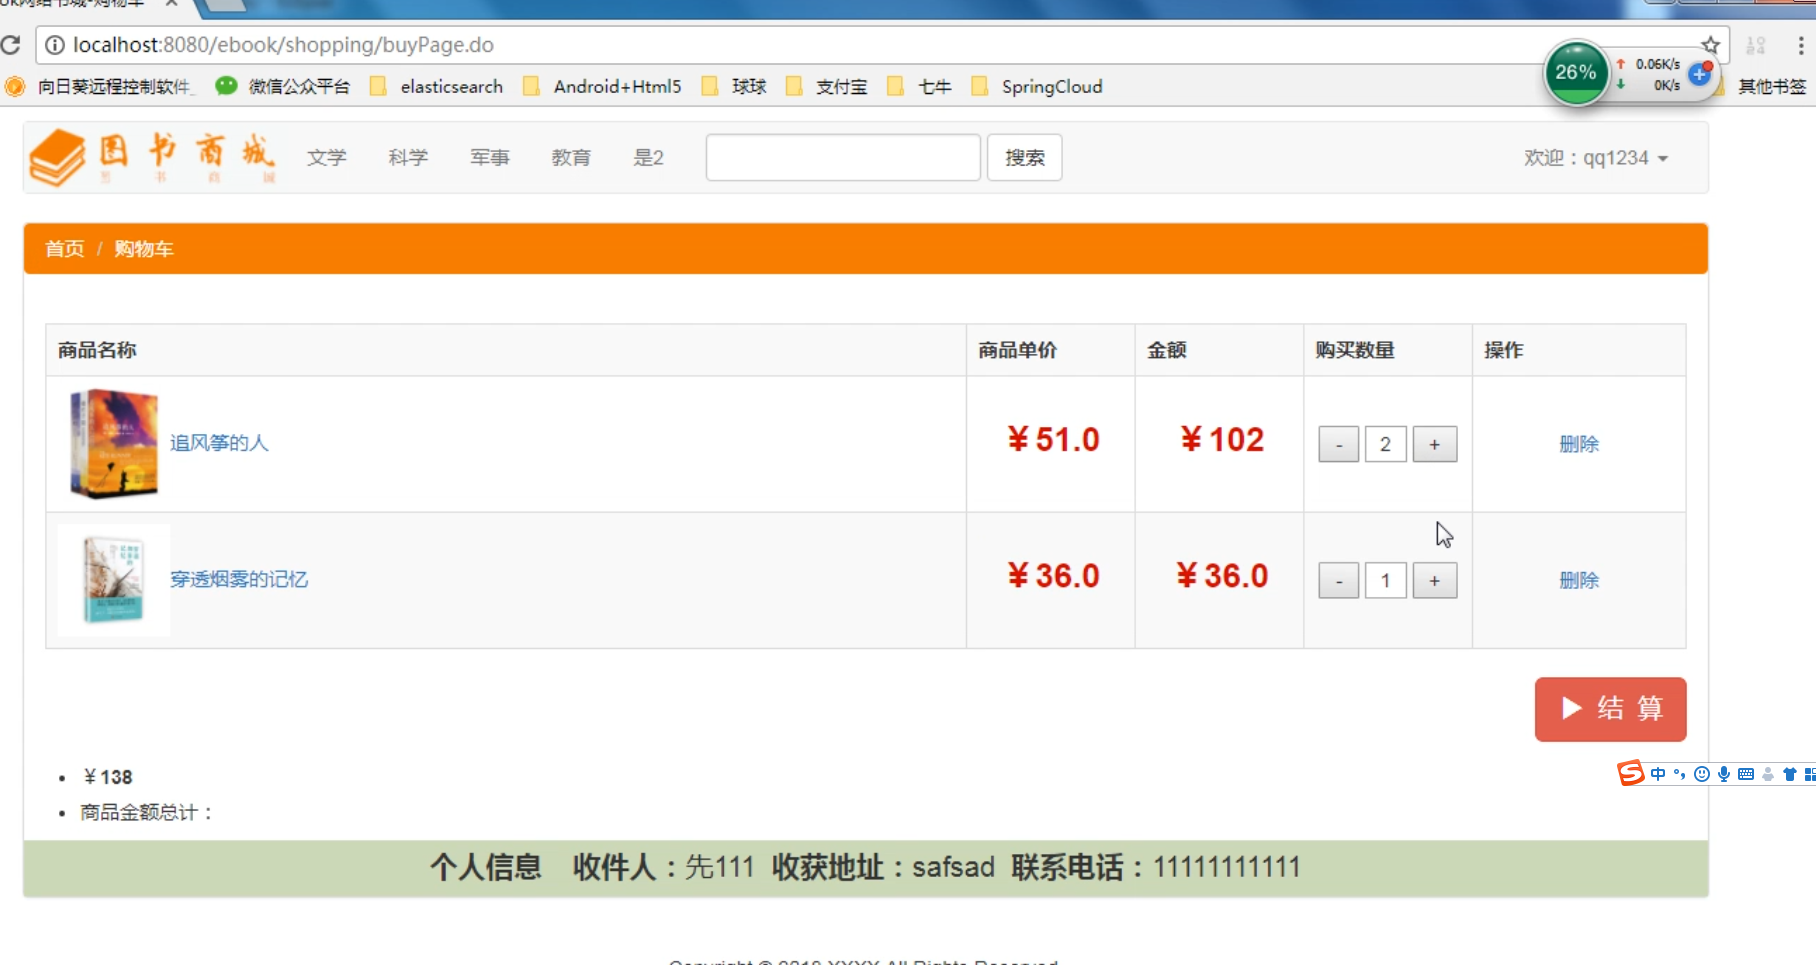This screenshot has height=965, width=1816.
Task: Decrease quantity of 穿透烟雾的记忆
Action: pyautogui.click(x=1338, y=581)
